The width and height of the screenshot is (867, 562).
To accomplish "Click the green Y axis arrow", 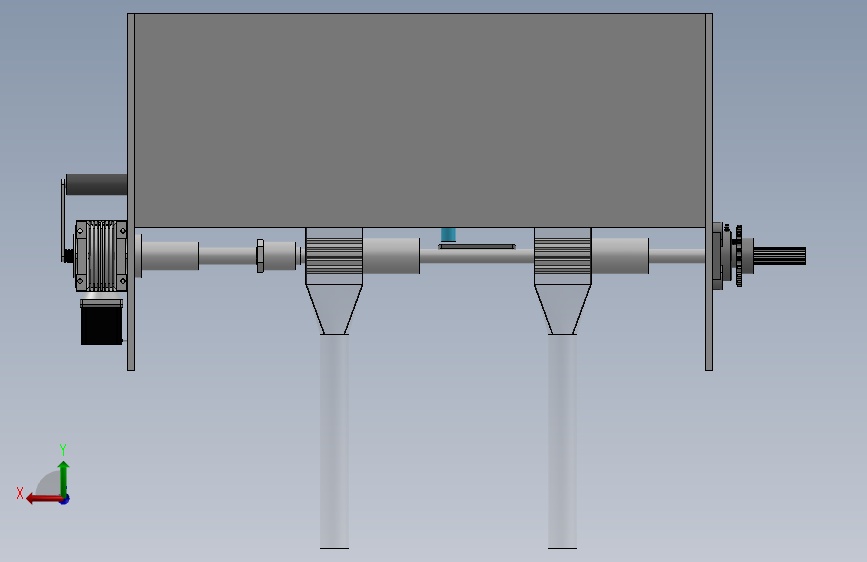I will tap(64, 479).
